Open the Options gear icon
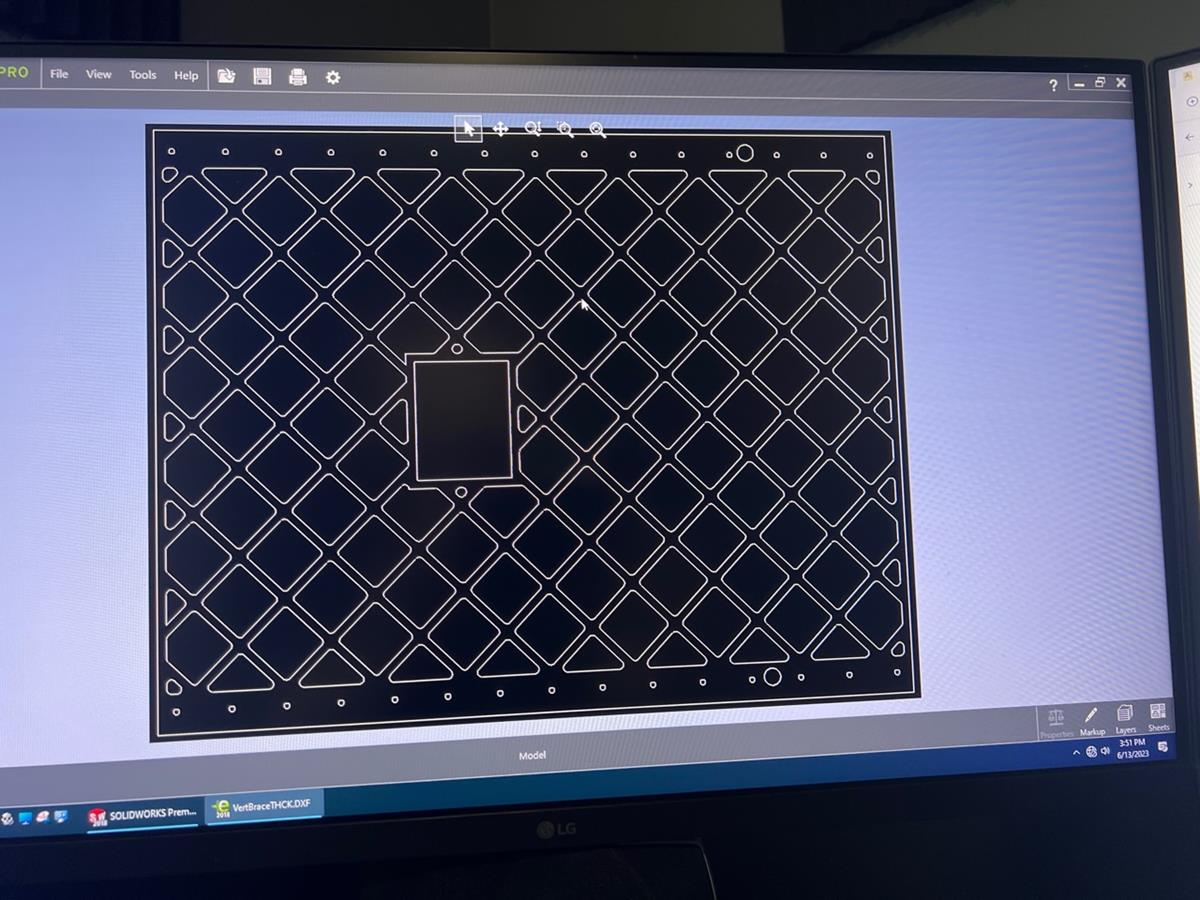The image size is (1200, 900). coord(333,77)
